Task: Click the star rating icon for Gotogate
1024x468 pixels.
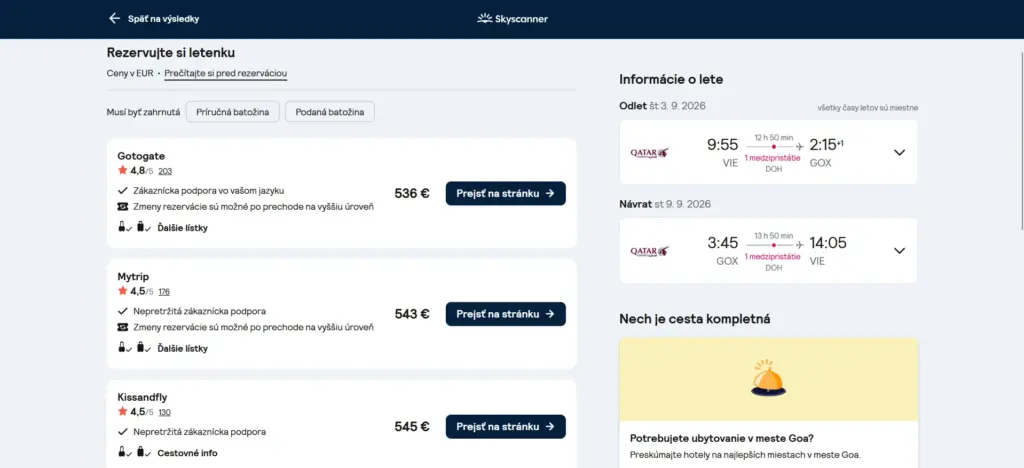Action: (x=122, y=170)
